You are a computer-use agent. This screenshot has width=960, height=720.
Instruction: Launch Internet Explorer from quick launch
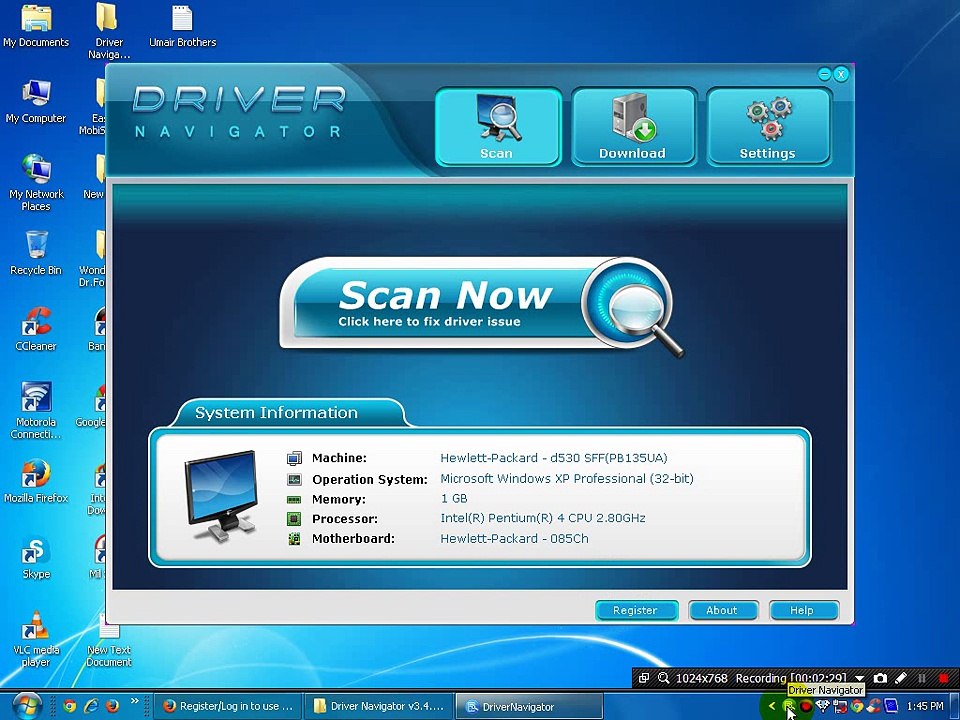pyautogui.click(x=91, y=706)
